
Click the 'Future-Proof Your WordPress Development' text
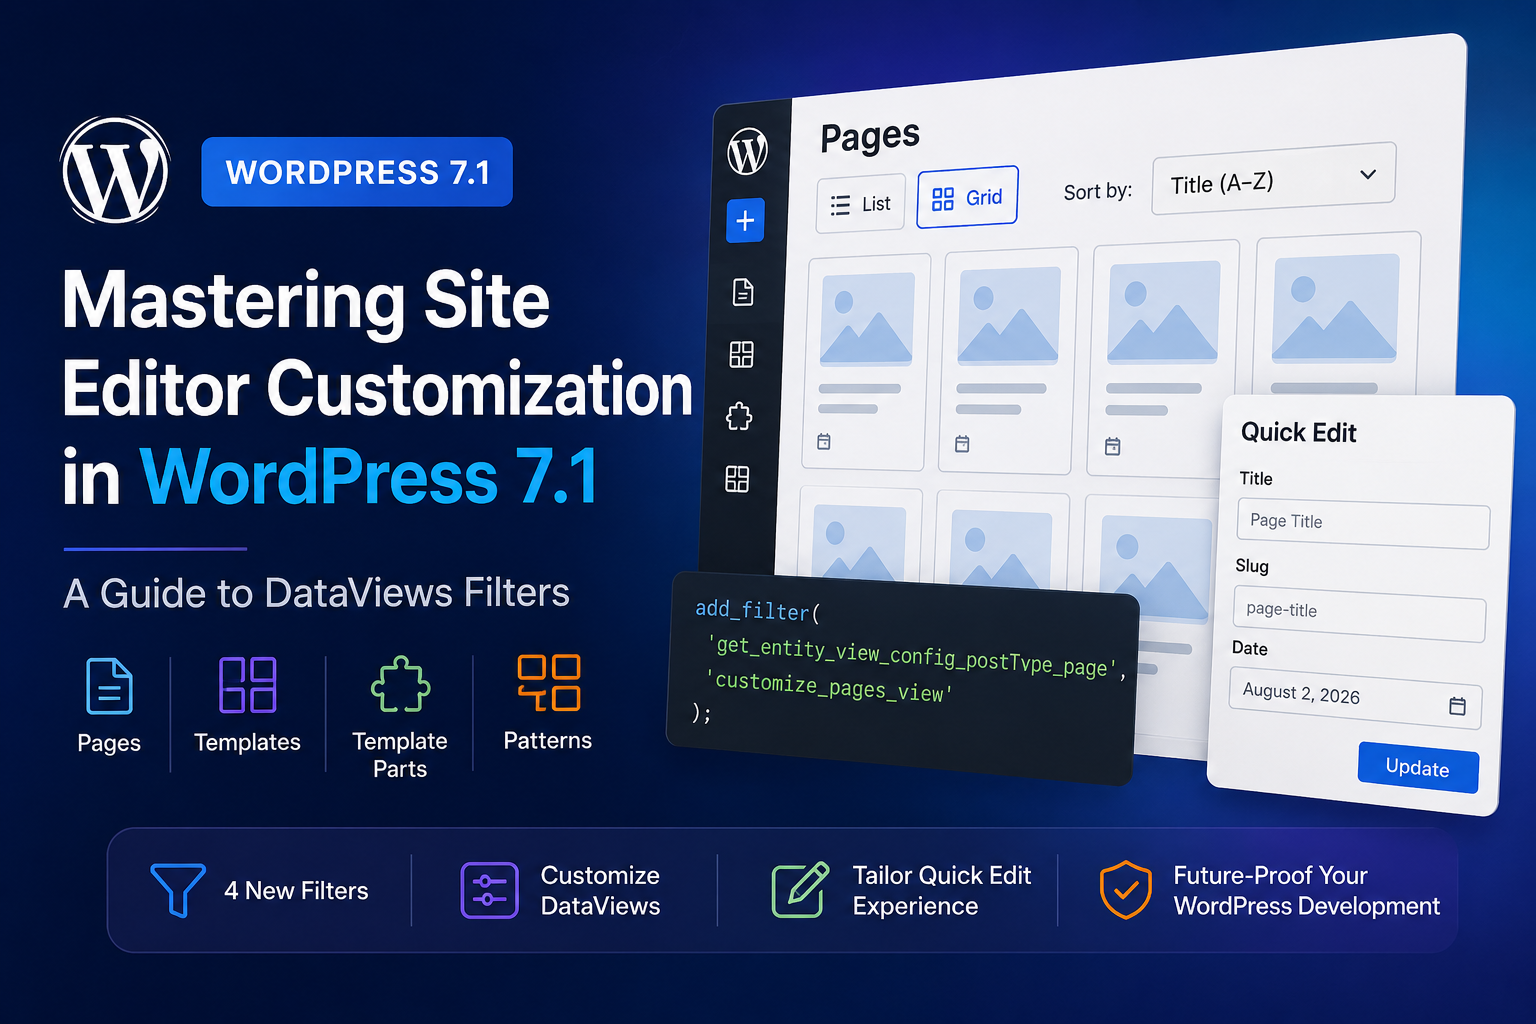tap(1307, 890)
